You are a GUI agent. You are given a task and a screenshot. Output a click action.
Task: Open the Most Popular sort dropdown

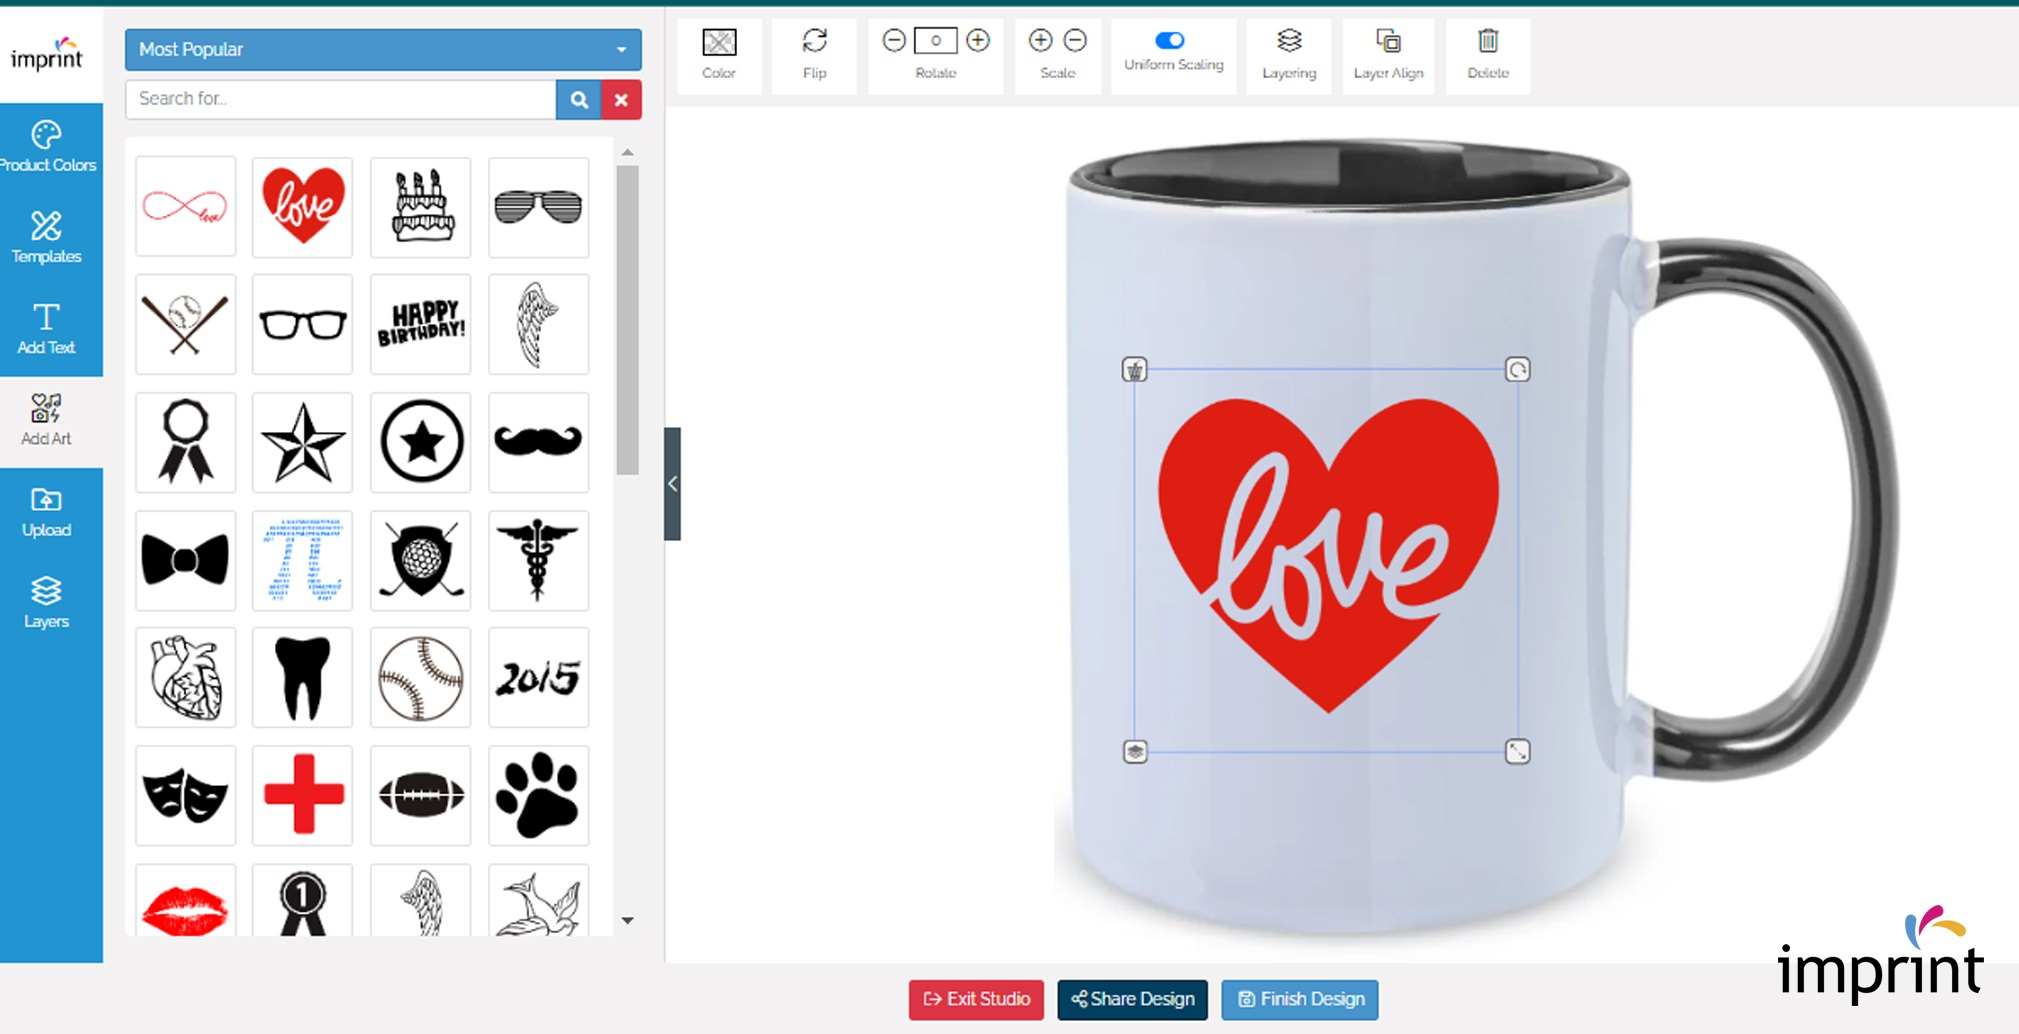click(382, 49)
